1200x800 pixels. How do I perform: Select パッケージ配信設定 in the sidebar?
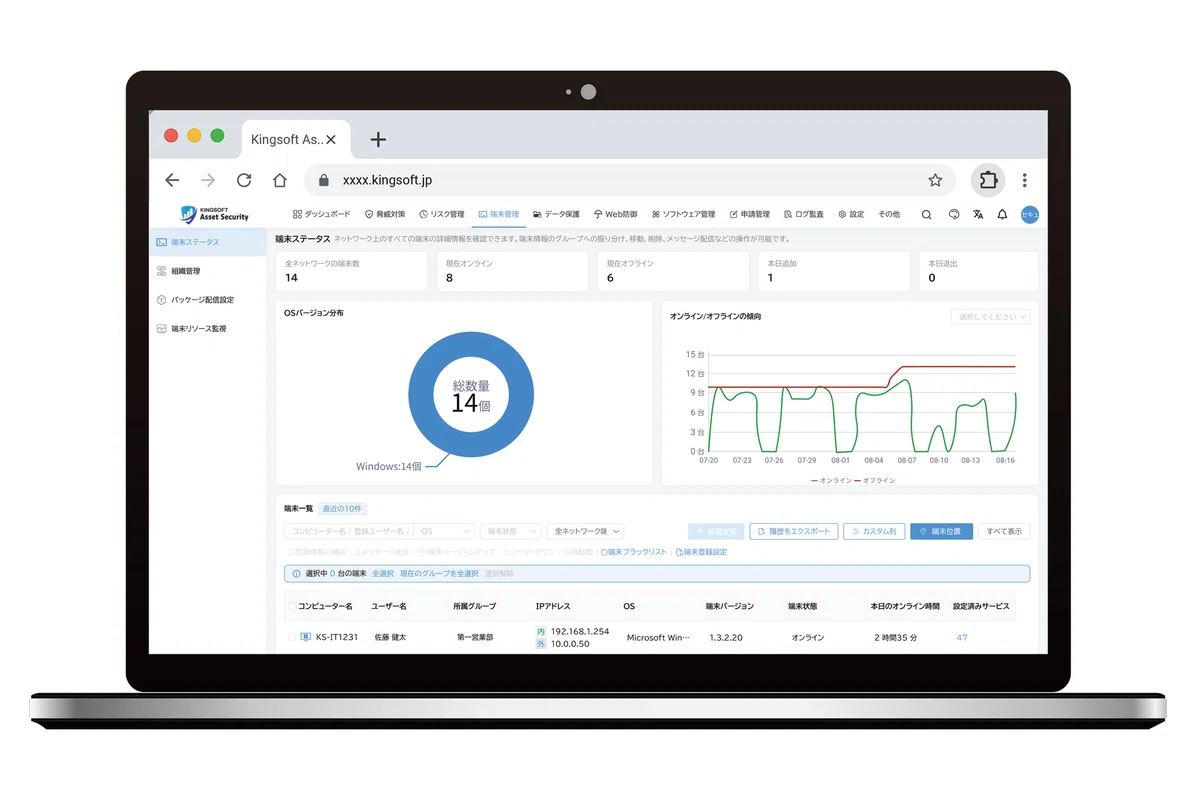(x=208, y=300)
